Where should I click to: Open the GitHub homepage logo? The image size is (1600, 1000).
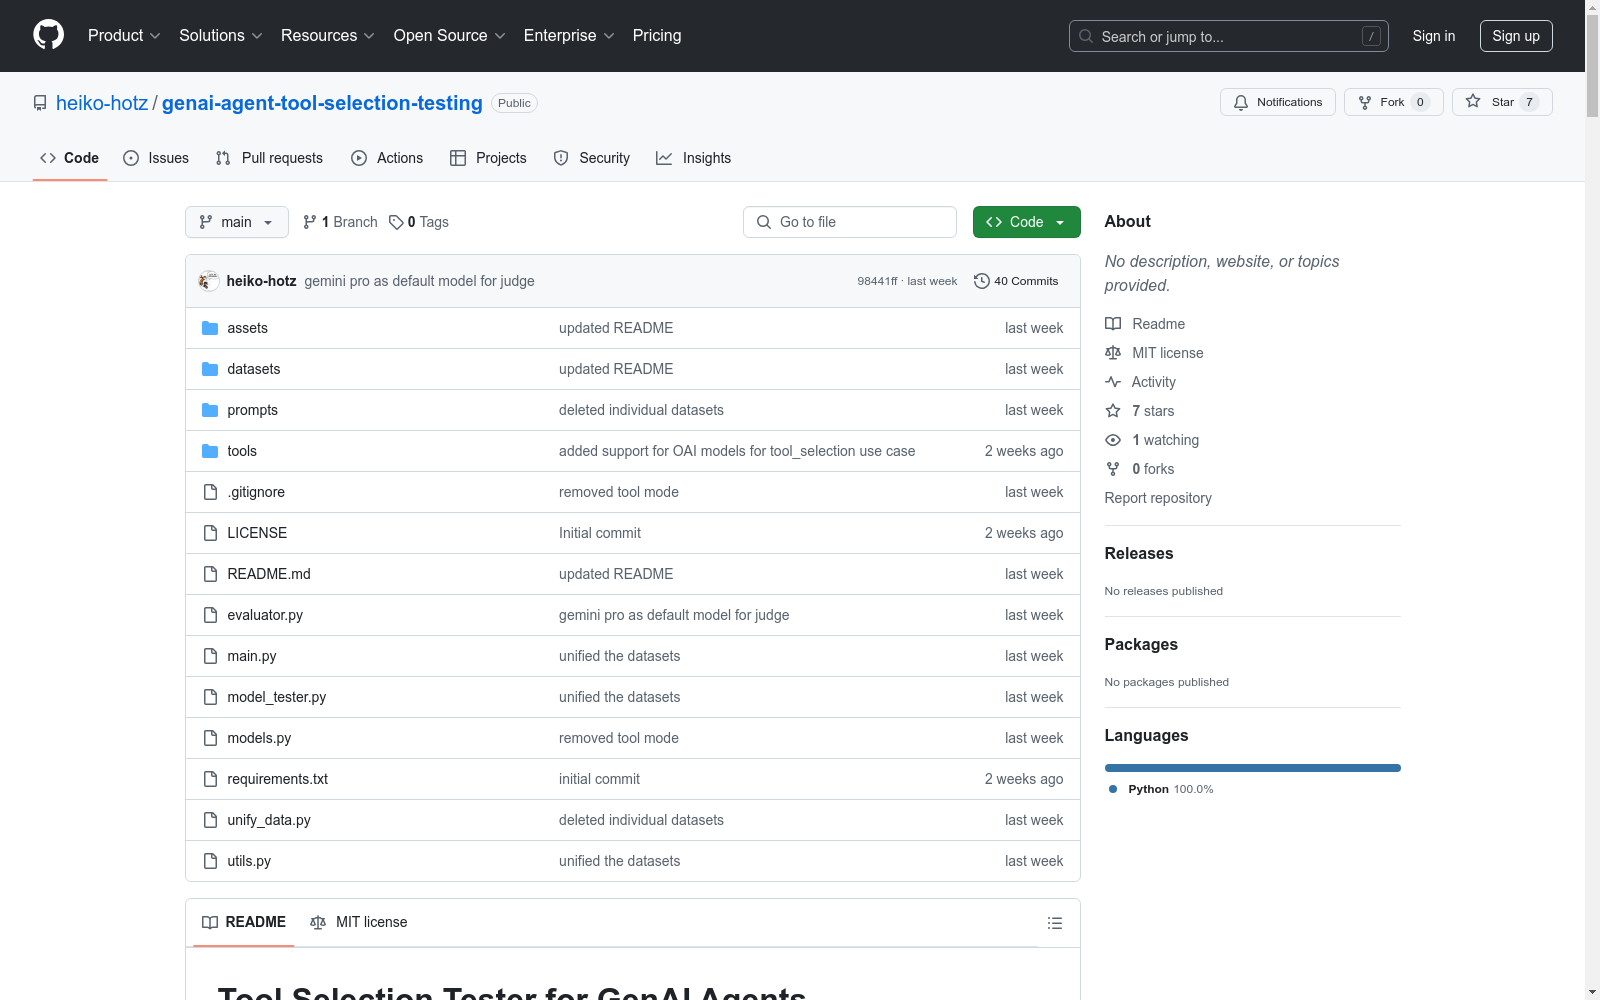coord(48,35)
